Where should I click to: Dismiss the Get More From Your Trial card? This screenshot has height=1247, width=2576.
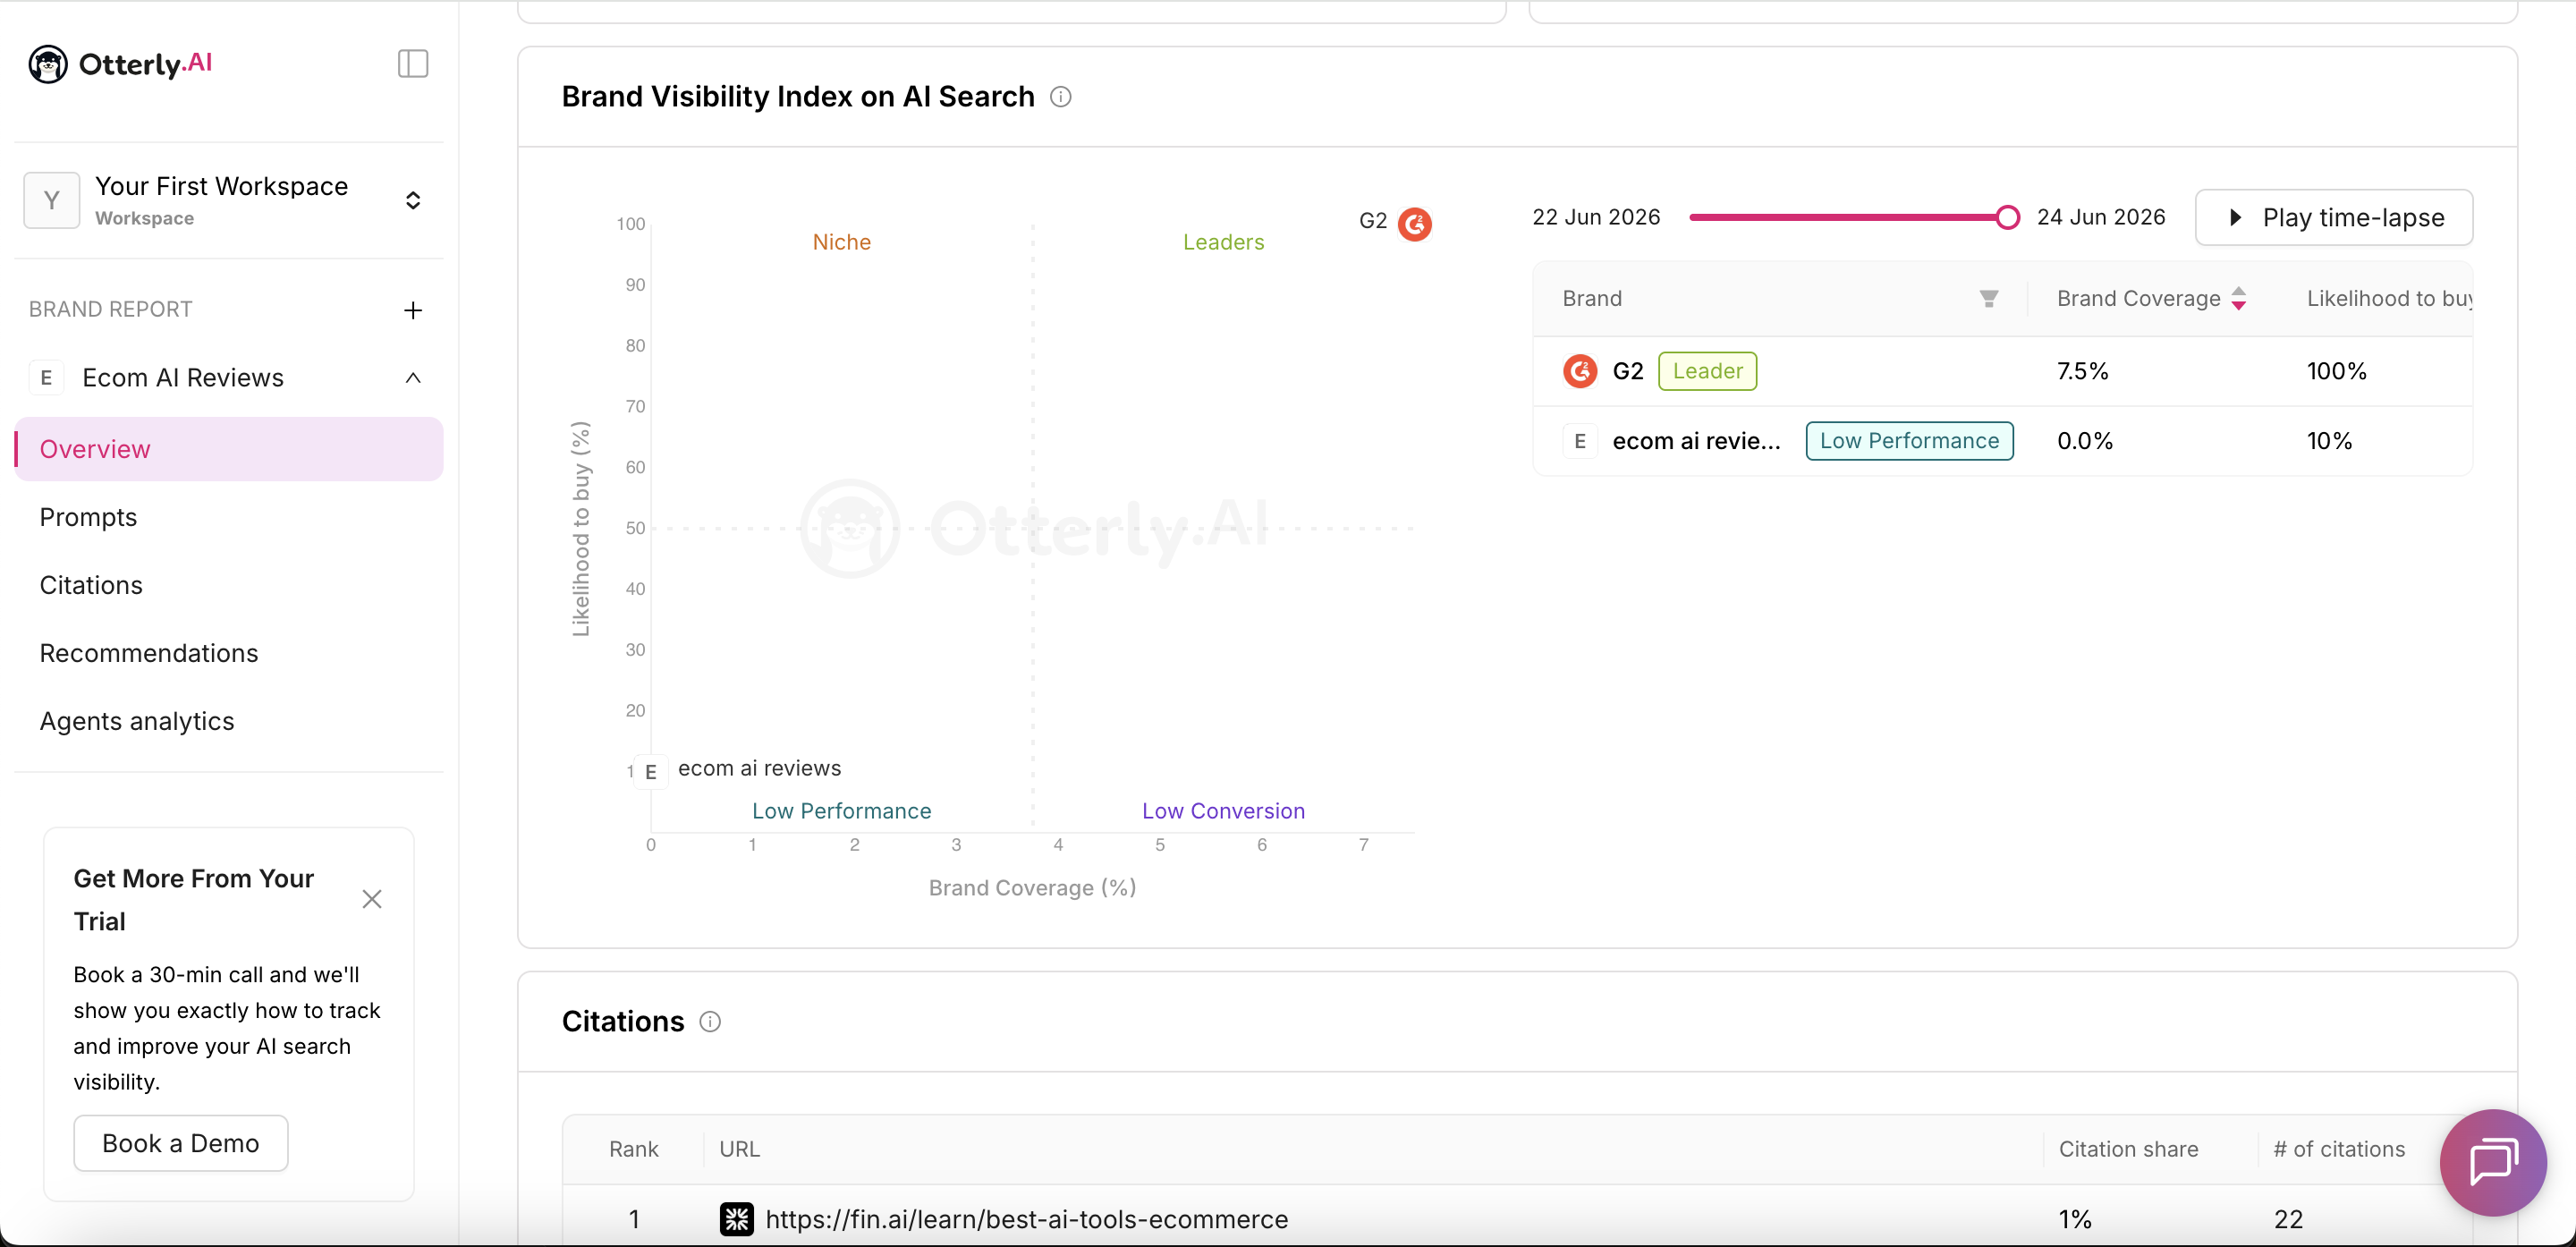(x=372, y=899)
